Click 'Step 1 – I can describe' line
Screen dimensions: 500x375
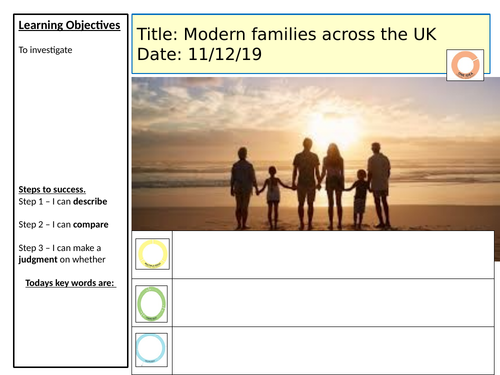click(63, 201)
